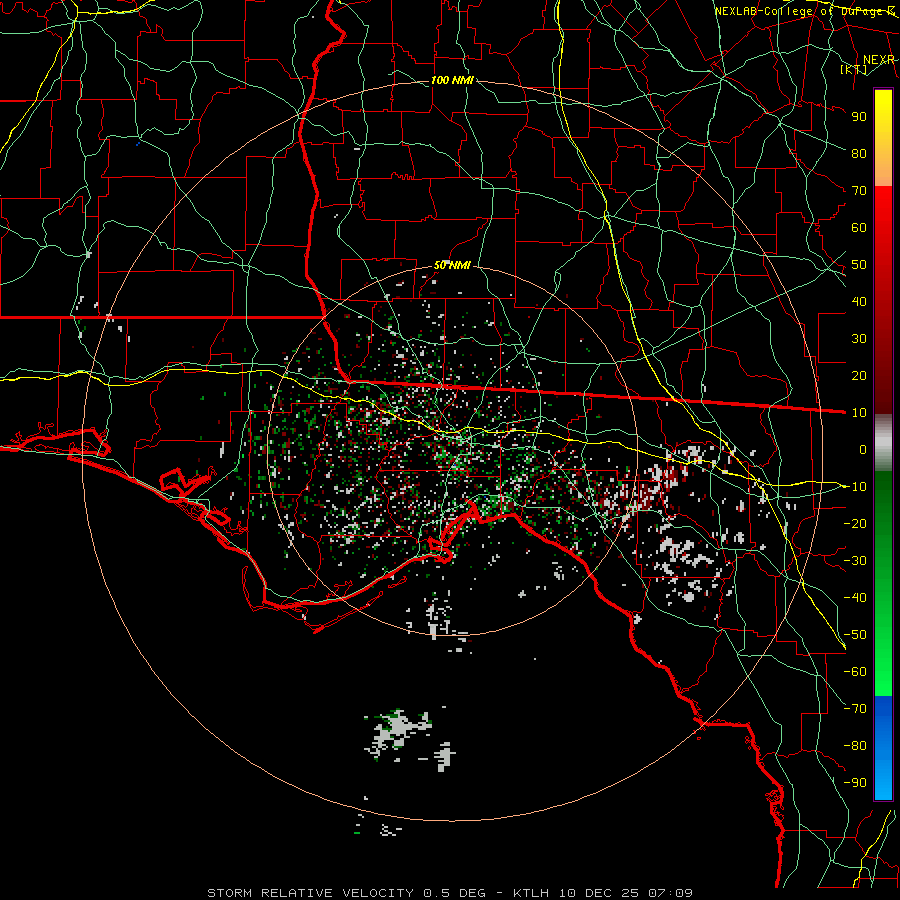Click the -60 value on the velocity scale
900x900 pixels.
(855, 672)
